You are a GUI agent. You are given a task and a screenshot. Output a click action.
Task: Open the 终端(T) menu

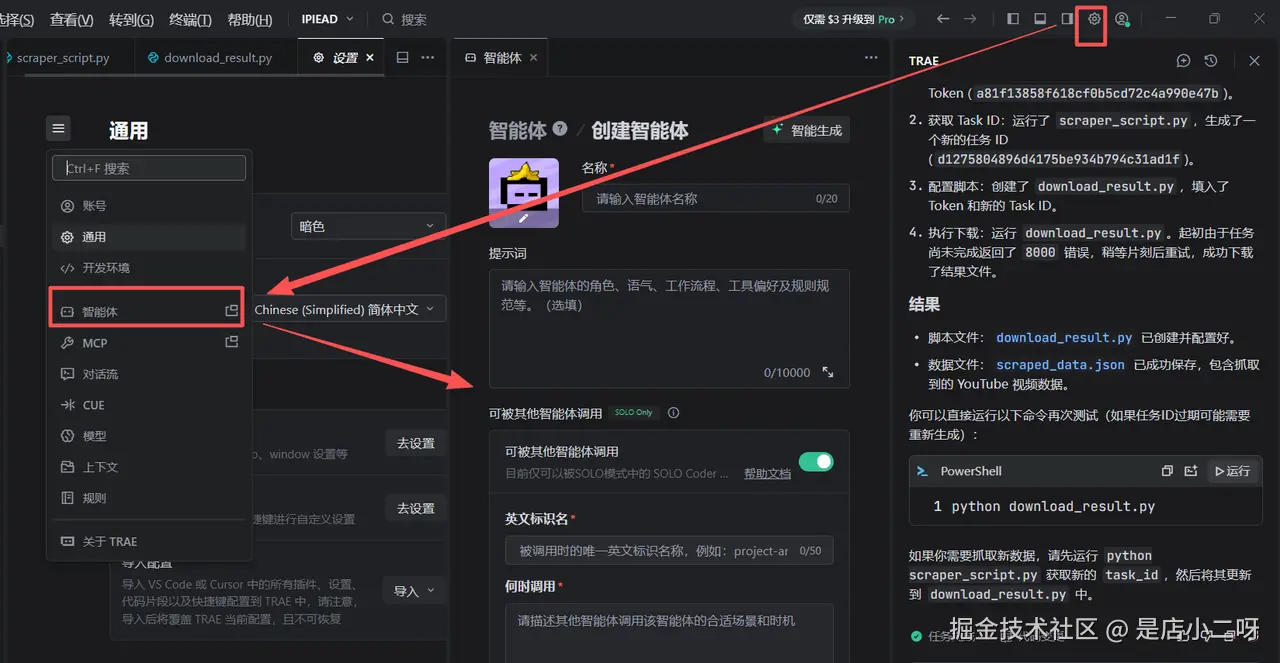pos(190,20)
